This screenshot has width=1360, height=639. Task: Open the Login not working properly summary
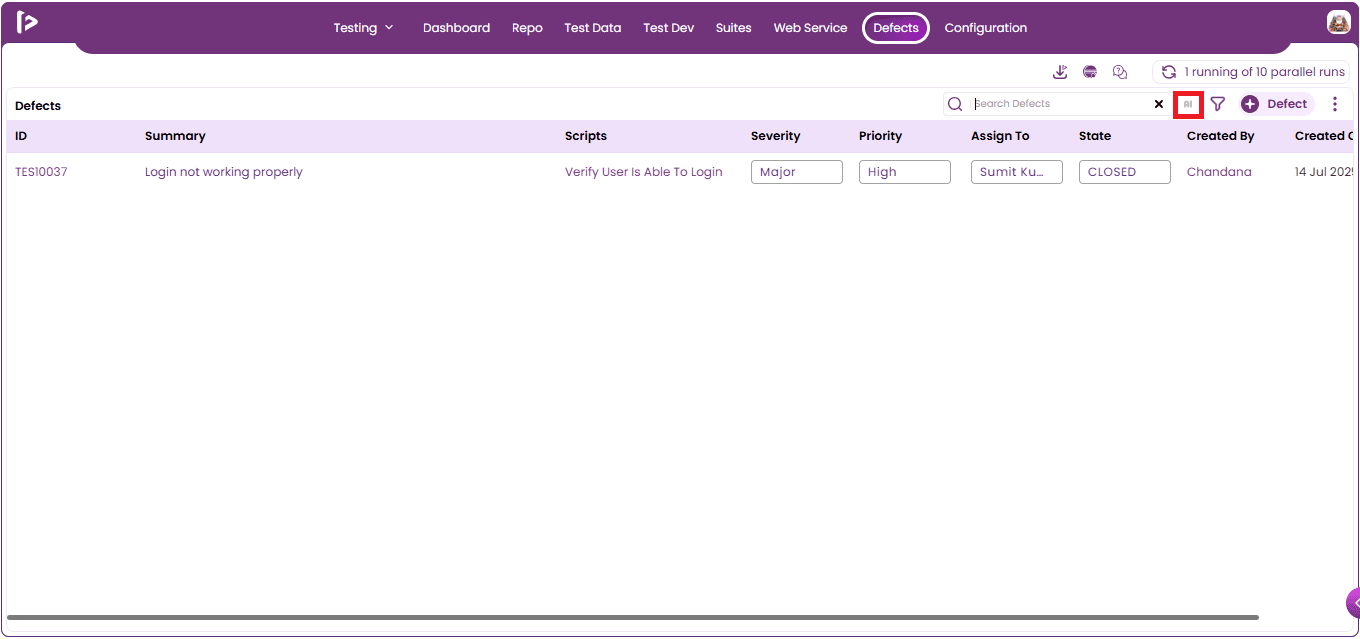click(x=224, y=172)
